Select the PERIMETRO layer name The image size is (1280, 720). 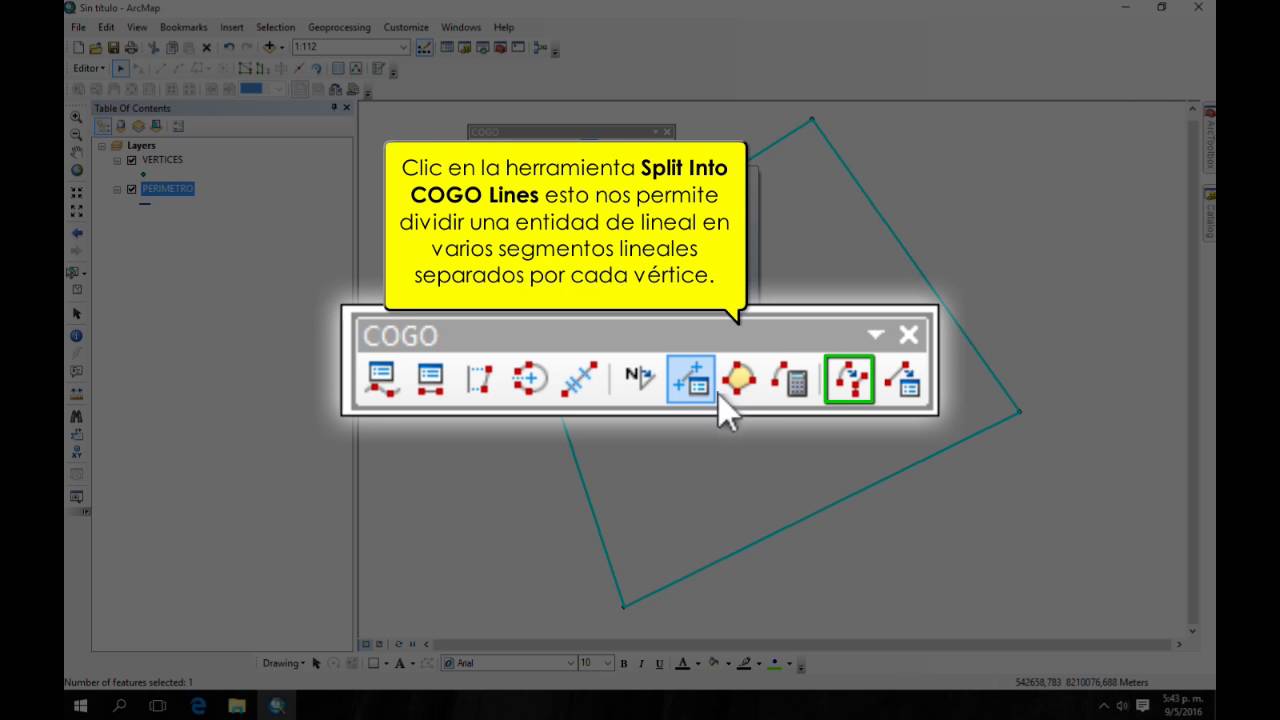coord(168,189)
